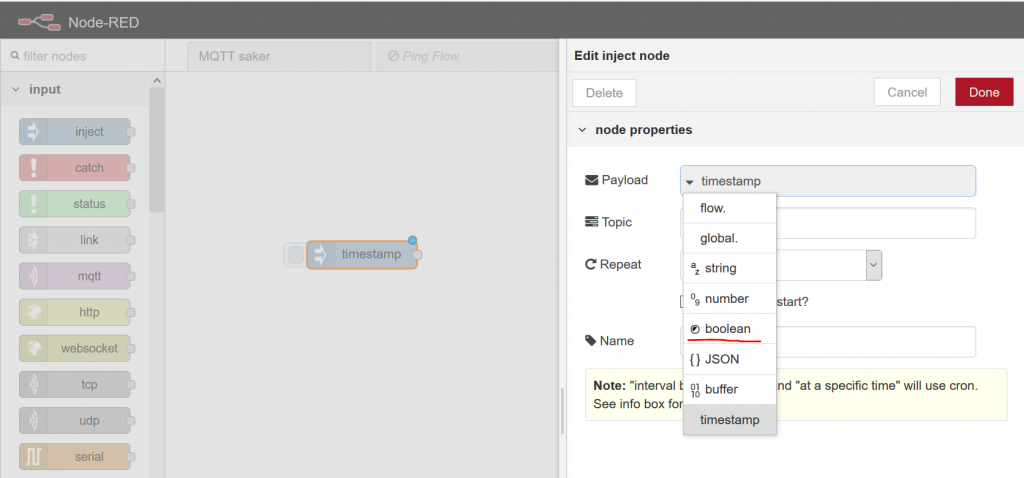Select the link node in the palette

click(x=75, y=240)
